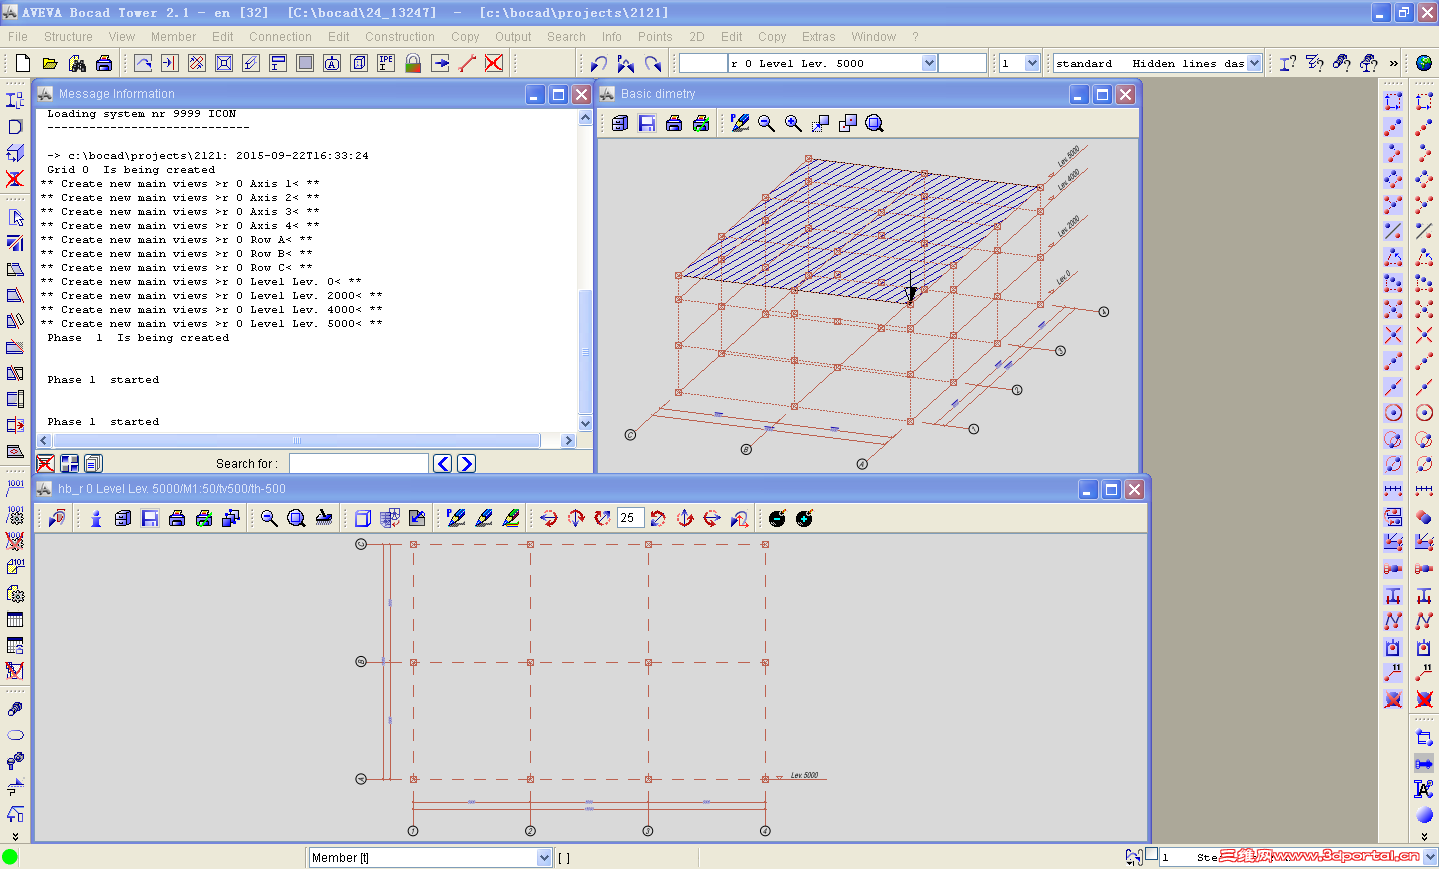Click the printer icon in the main toolbar
The image size is (1439, 869).
[x=104, y=63]
